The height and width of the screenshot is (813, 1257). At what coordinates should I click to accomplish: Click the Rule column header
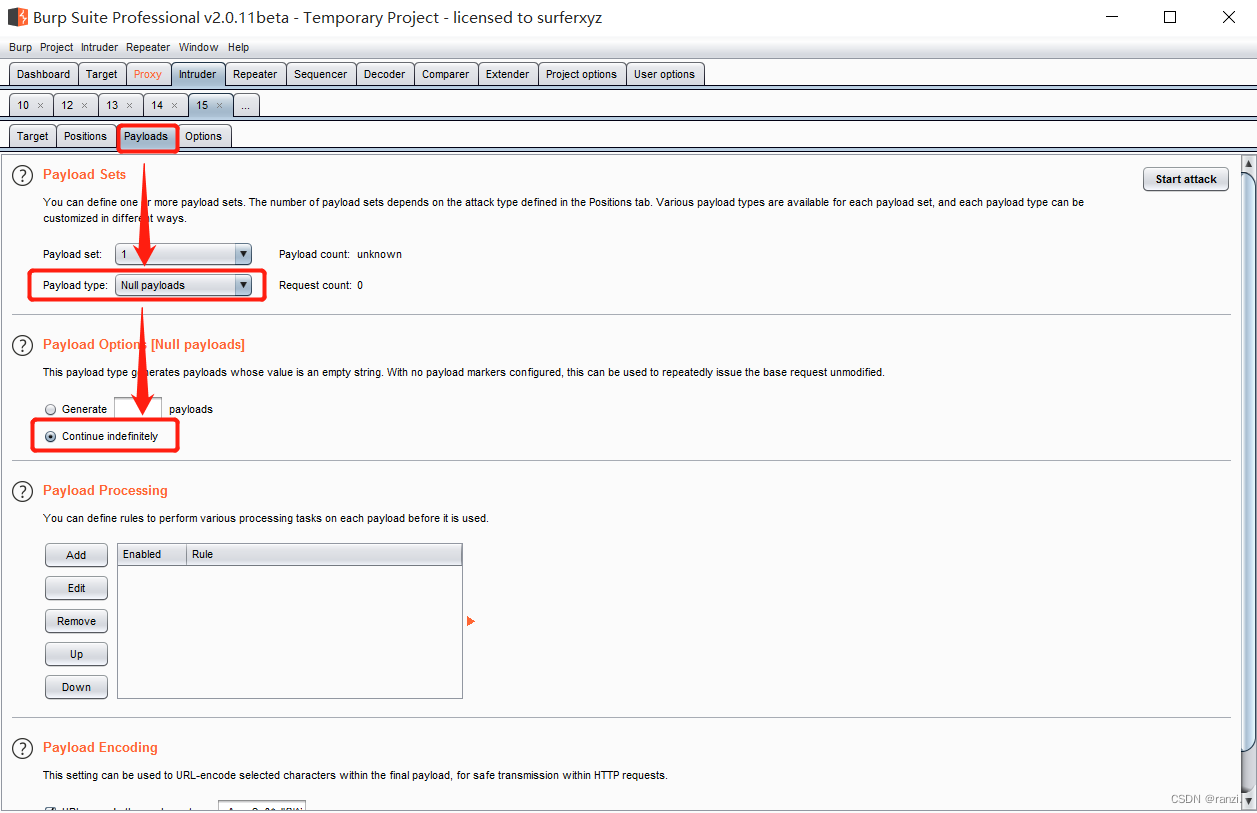click(324, 554)
